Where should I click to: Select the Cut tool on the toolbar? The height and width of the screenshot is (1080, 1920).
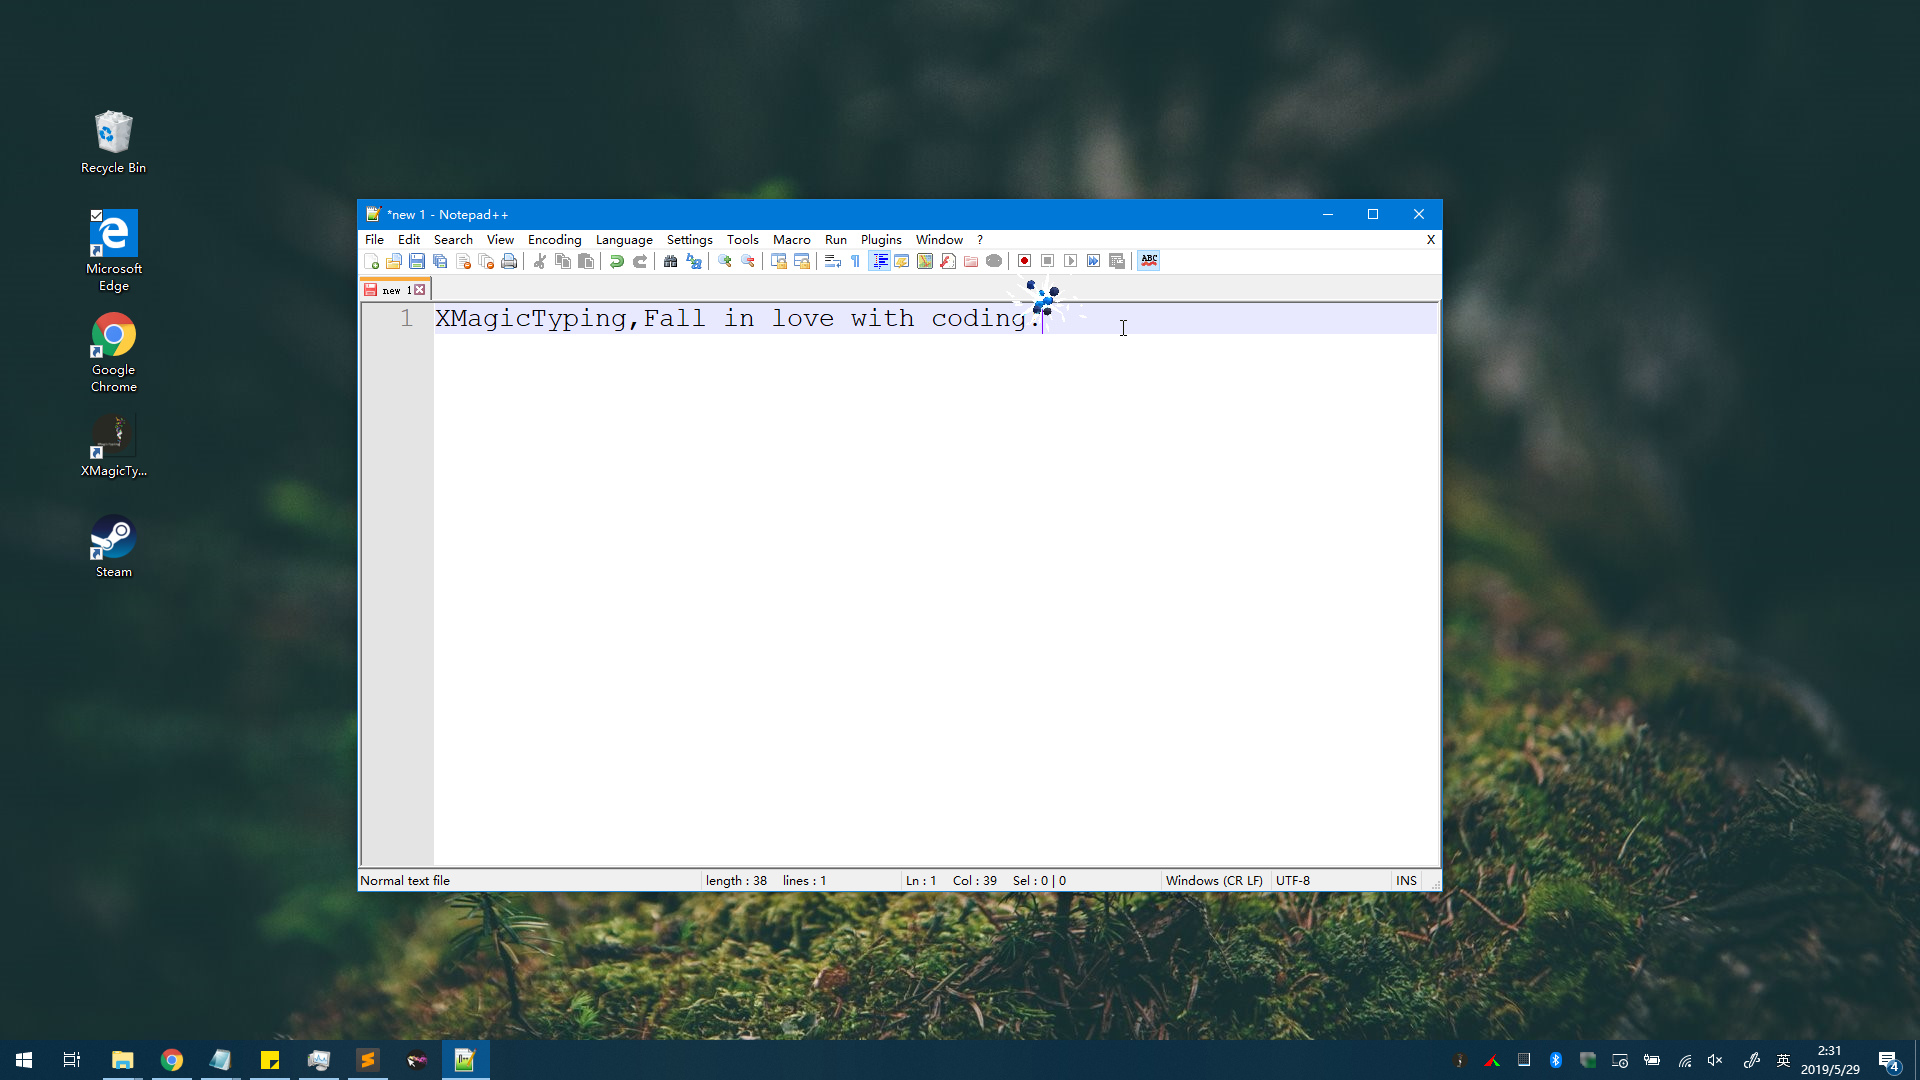(x=539, y=261)
